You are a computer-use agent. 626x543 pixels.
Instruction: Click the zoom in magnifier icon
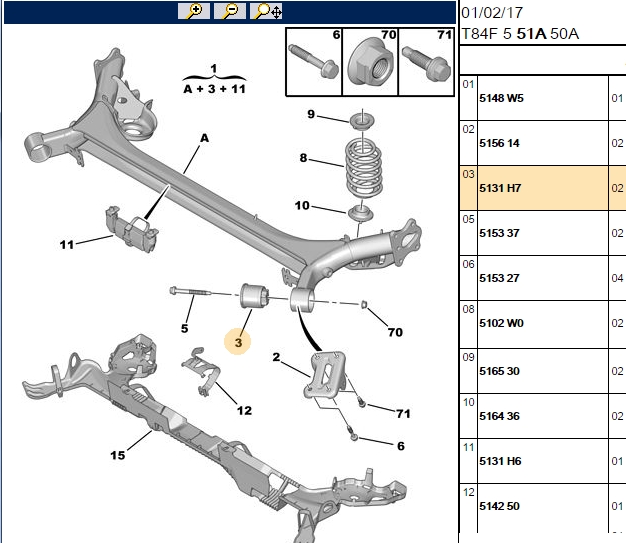click(x=194, y=11)
